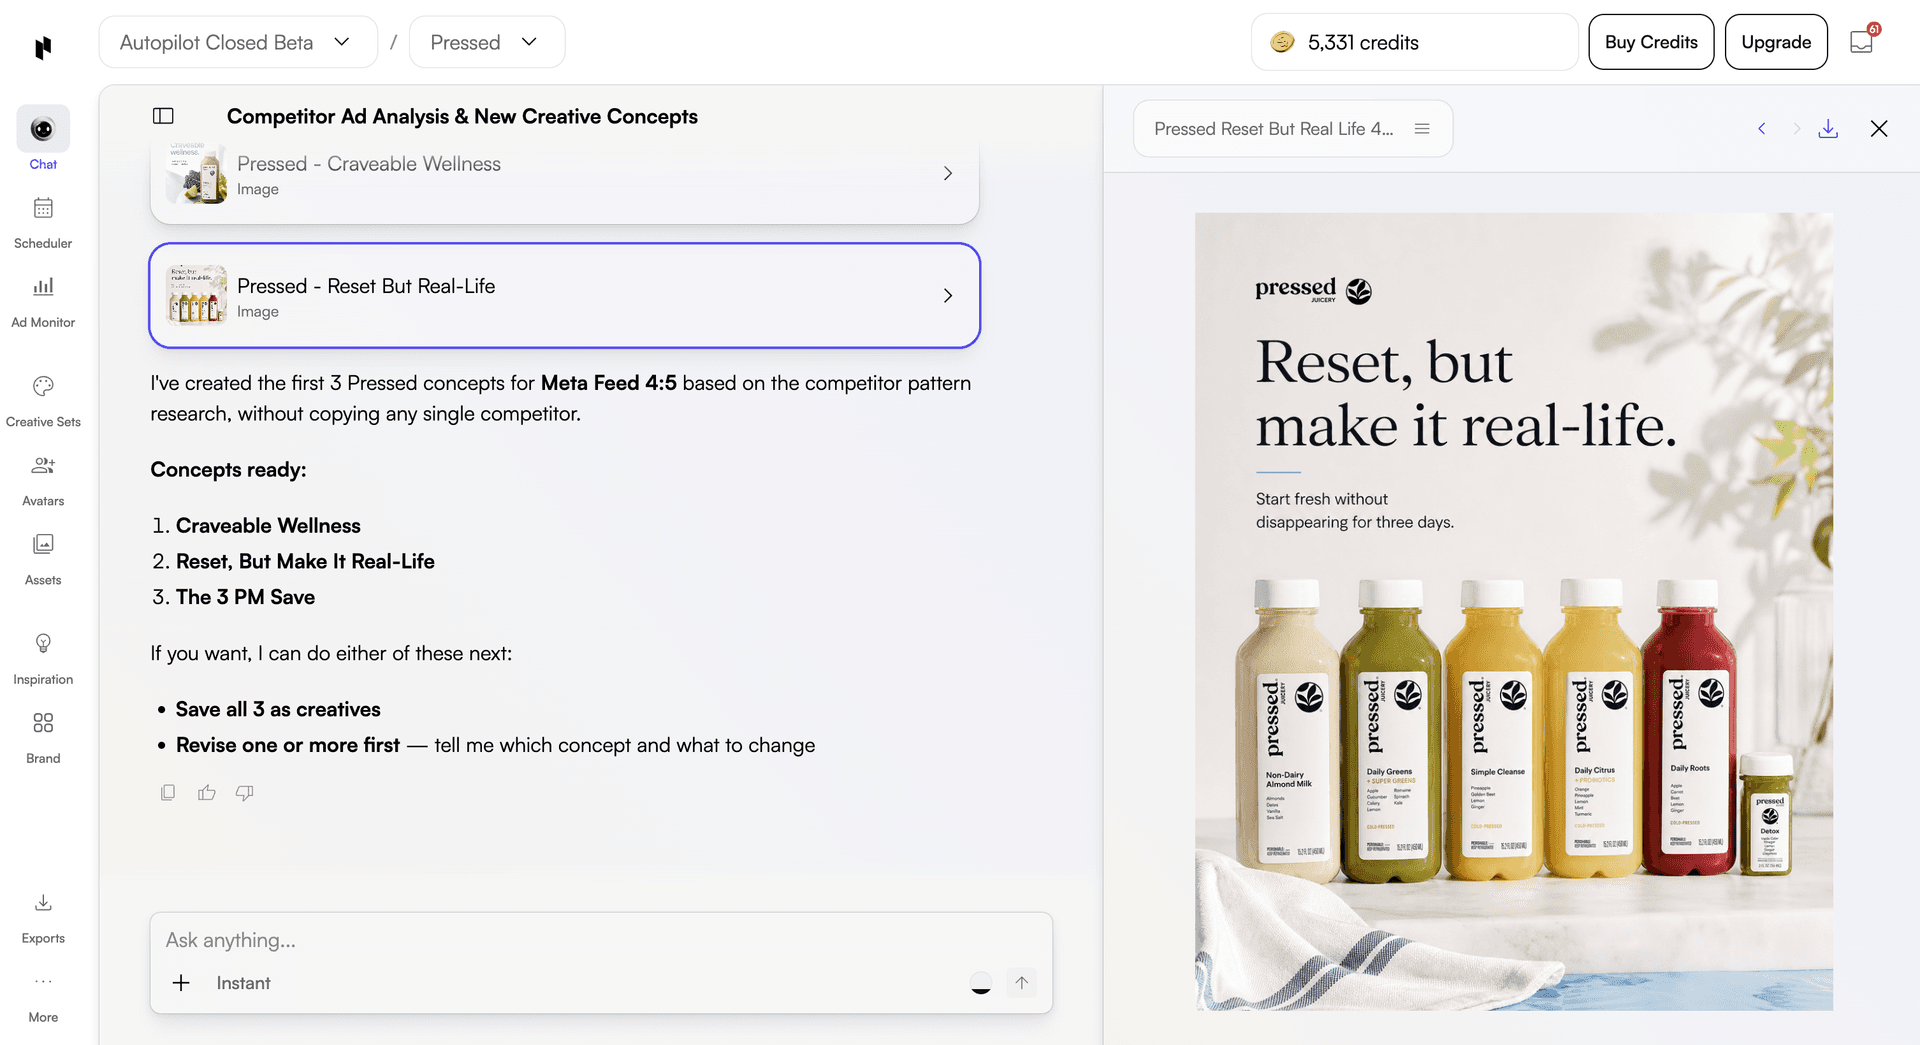Screen dimensions: 1920x1045
Task: Click Reset But Real-Life card thumbnail
Action: coord(197,295)
